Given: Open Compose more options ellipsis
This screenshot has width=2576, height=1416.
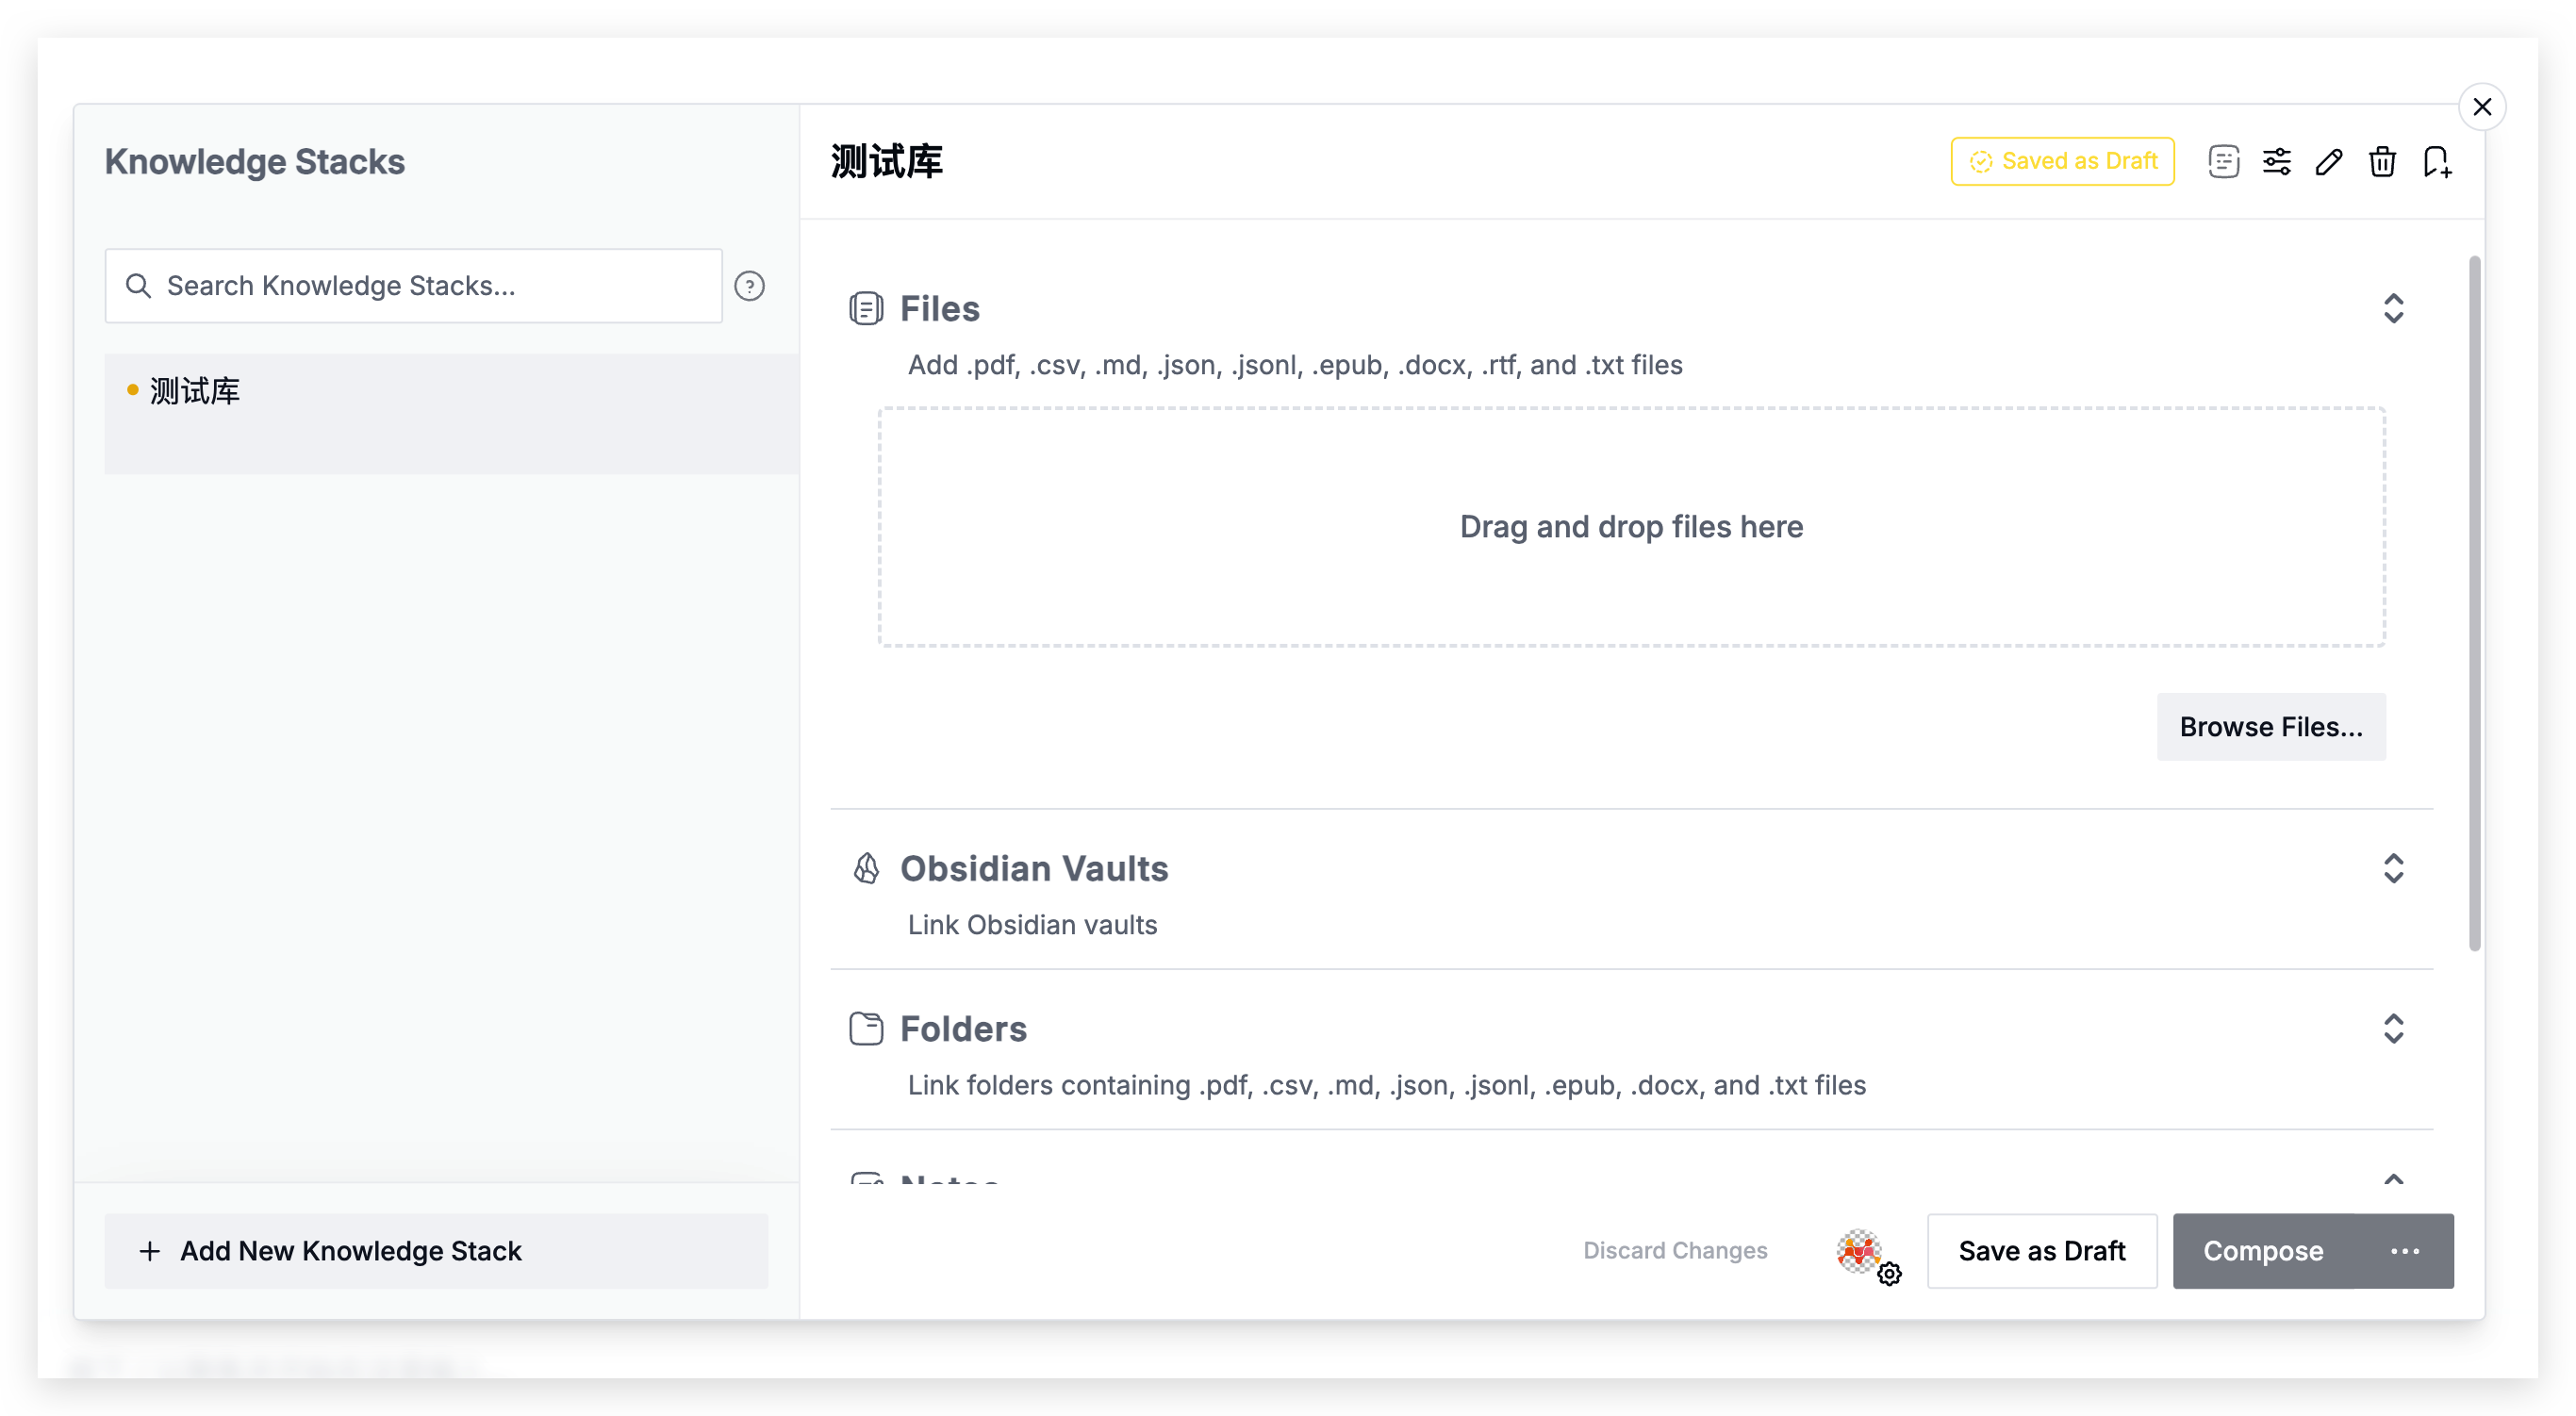Looking at the screenshot, I should (2404, 1251).
